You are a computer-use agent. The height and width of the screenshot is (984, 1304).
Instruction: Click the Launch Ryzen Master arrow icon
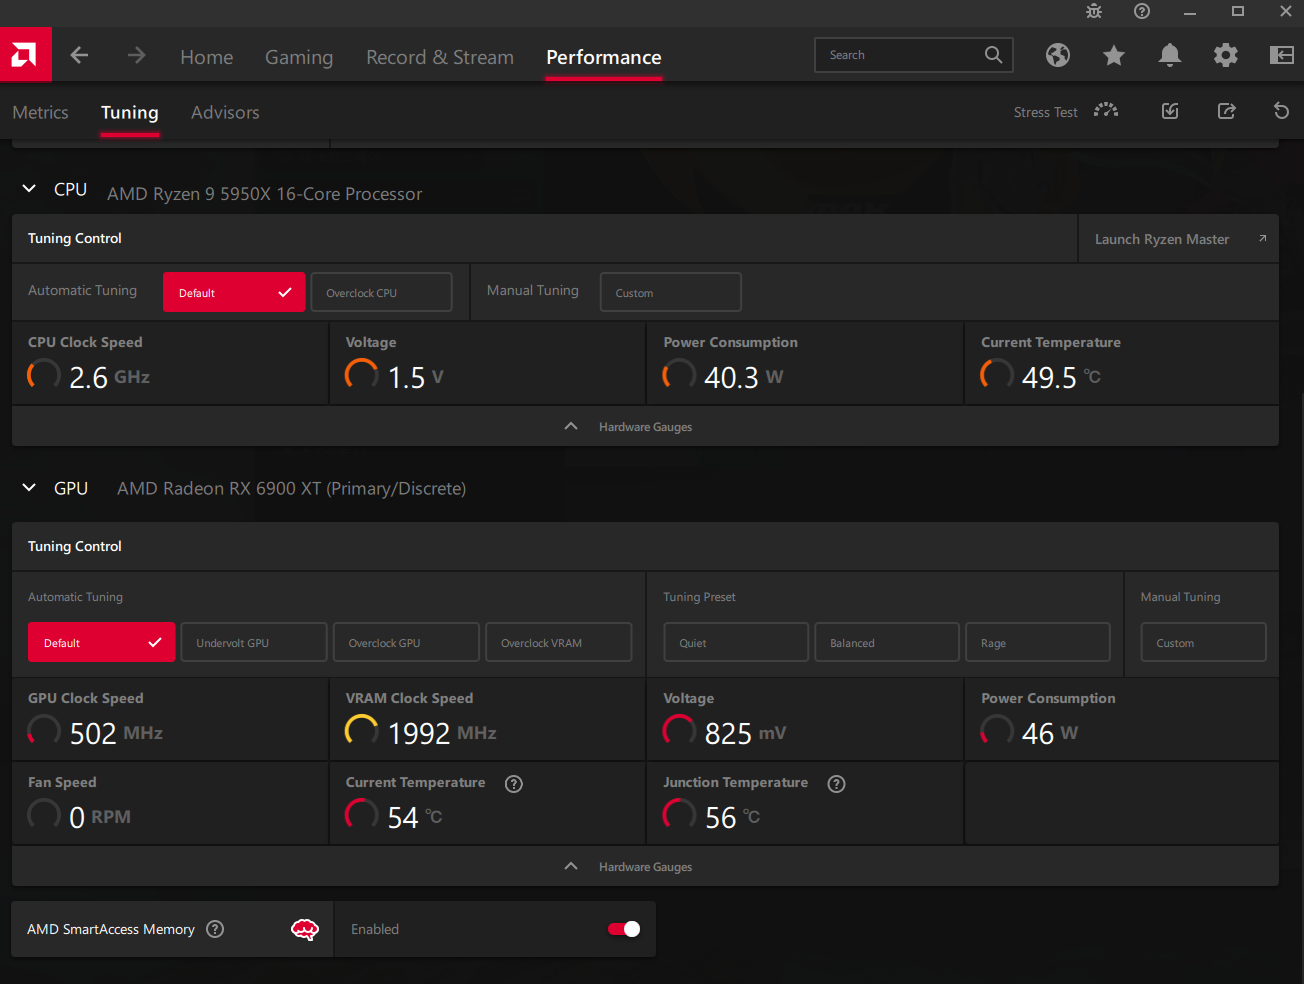1262,238
